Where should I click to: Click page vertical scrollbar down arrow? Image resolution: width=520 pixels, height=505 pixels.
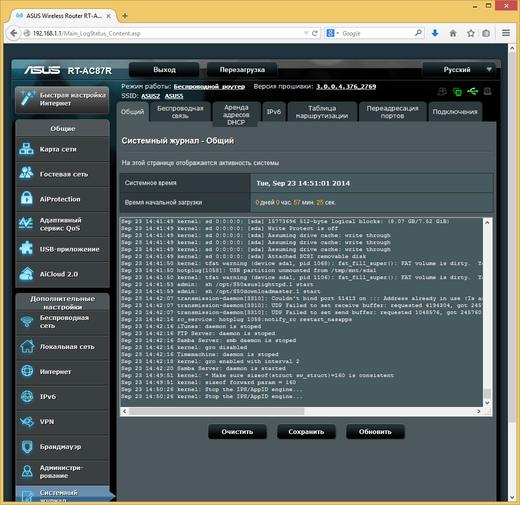513,498
